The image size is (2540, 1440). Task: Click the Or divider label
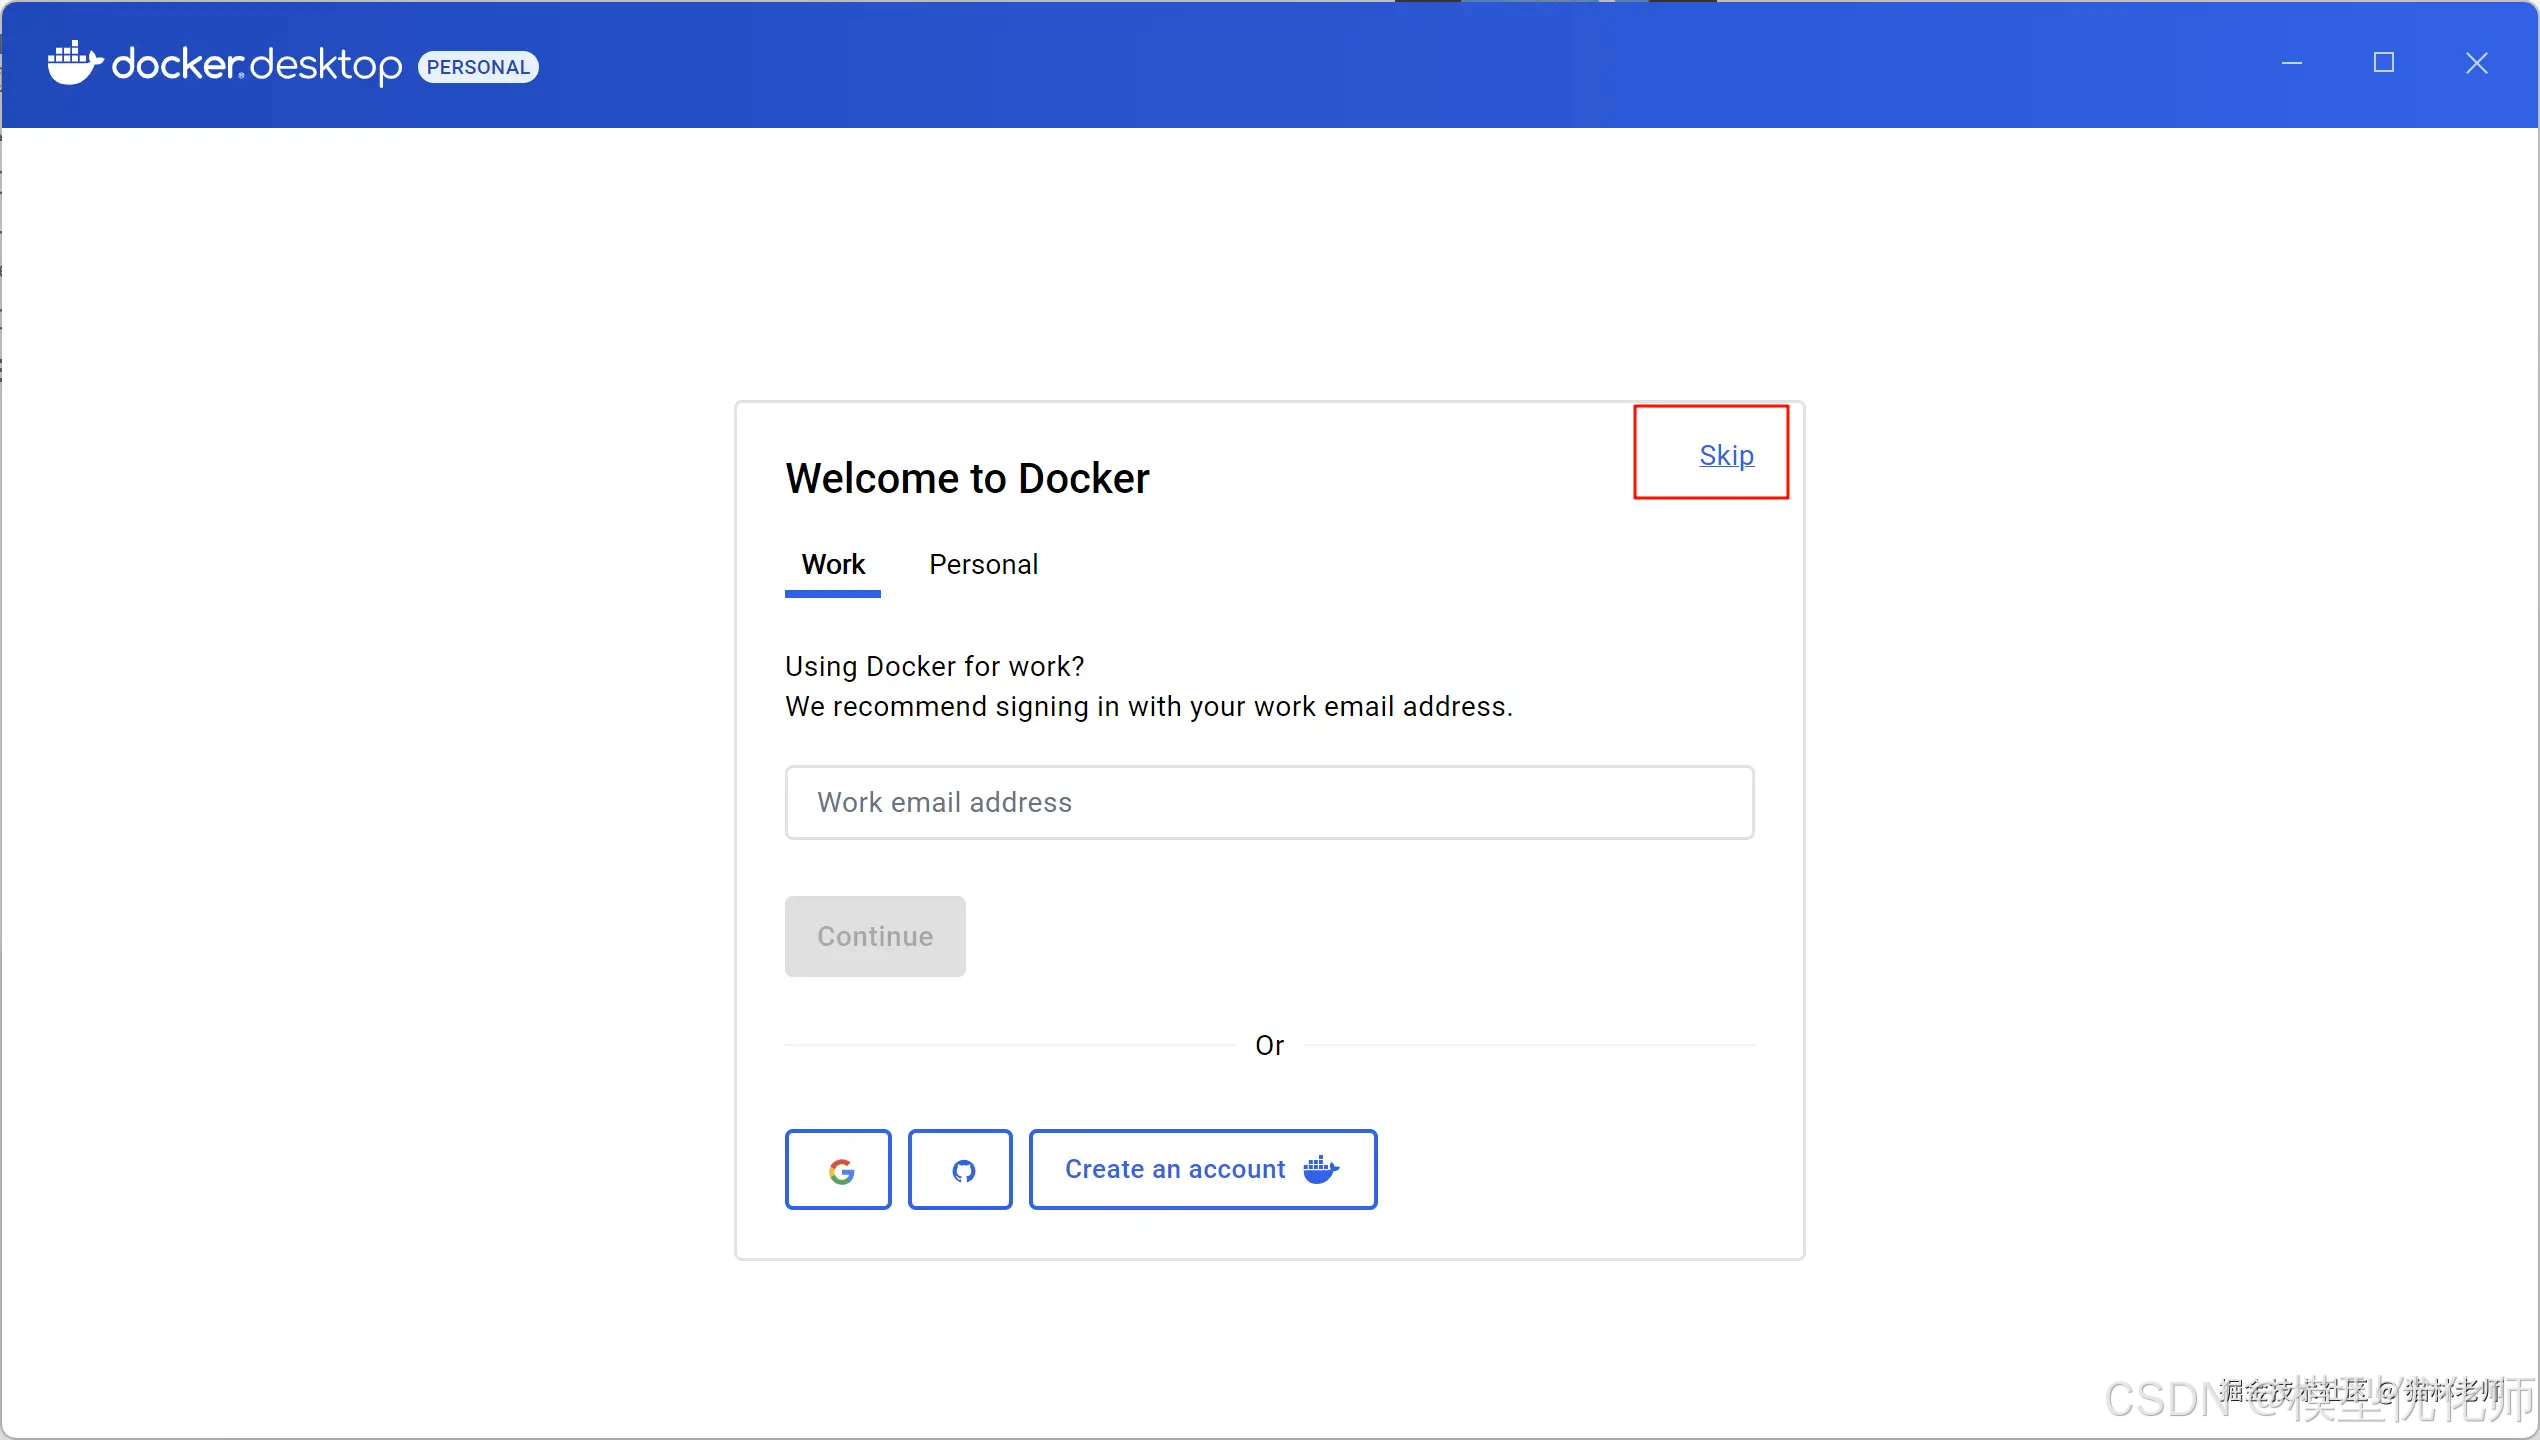pyautogui.click(x=1269, y=1045)
